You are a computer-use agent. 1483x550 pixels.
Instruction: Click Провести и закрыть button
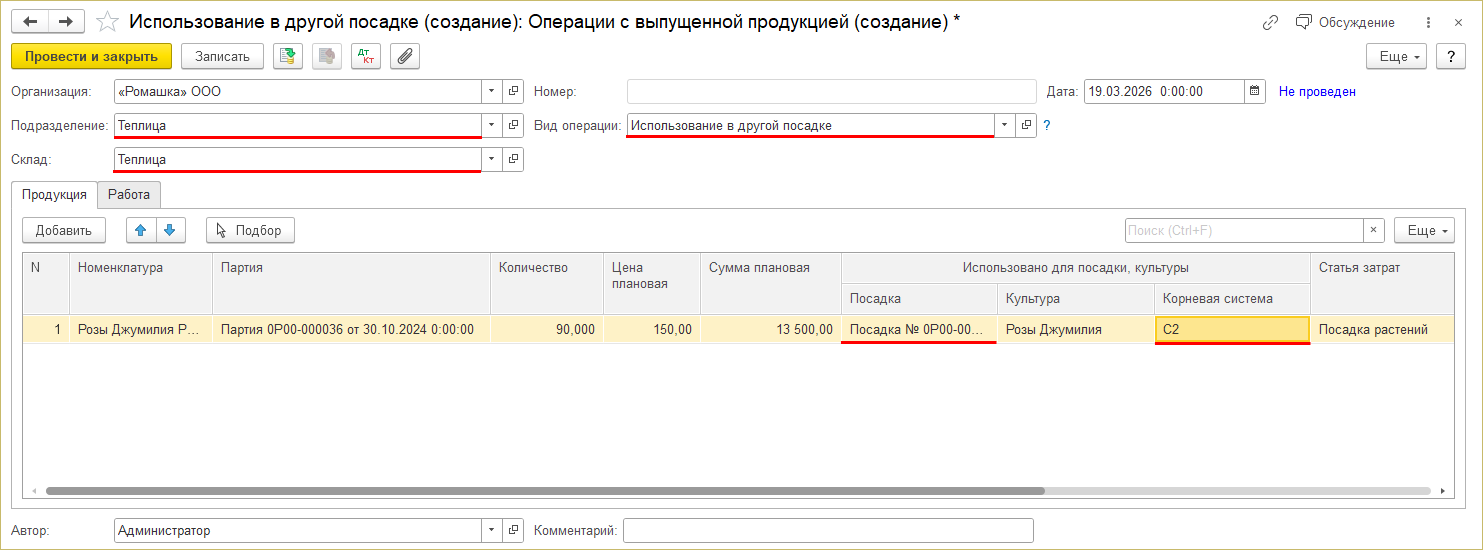pyautogui.click(x=92, y=57)
